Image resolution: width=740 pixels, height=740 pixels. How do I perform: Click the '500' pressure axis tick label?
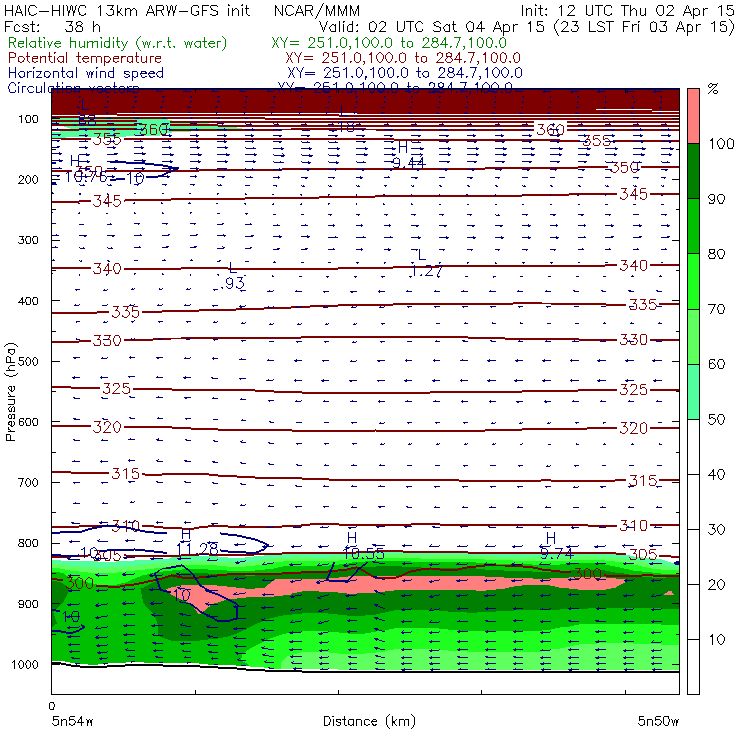[x=28, y=361]
